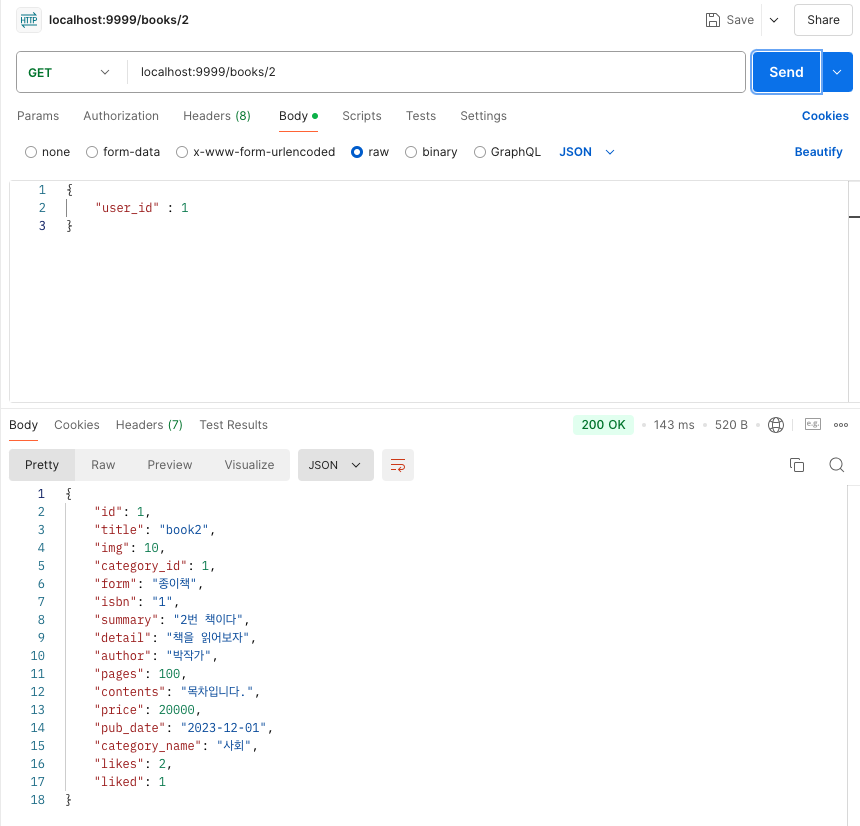Image resolution: width=860 pixels, height=826 pixels.
Task: Open the response Body tab
Action: [24, 425]
